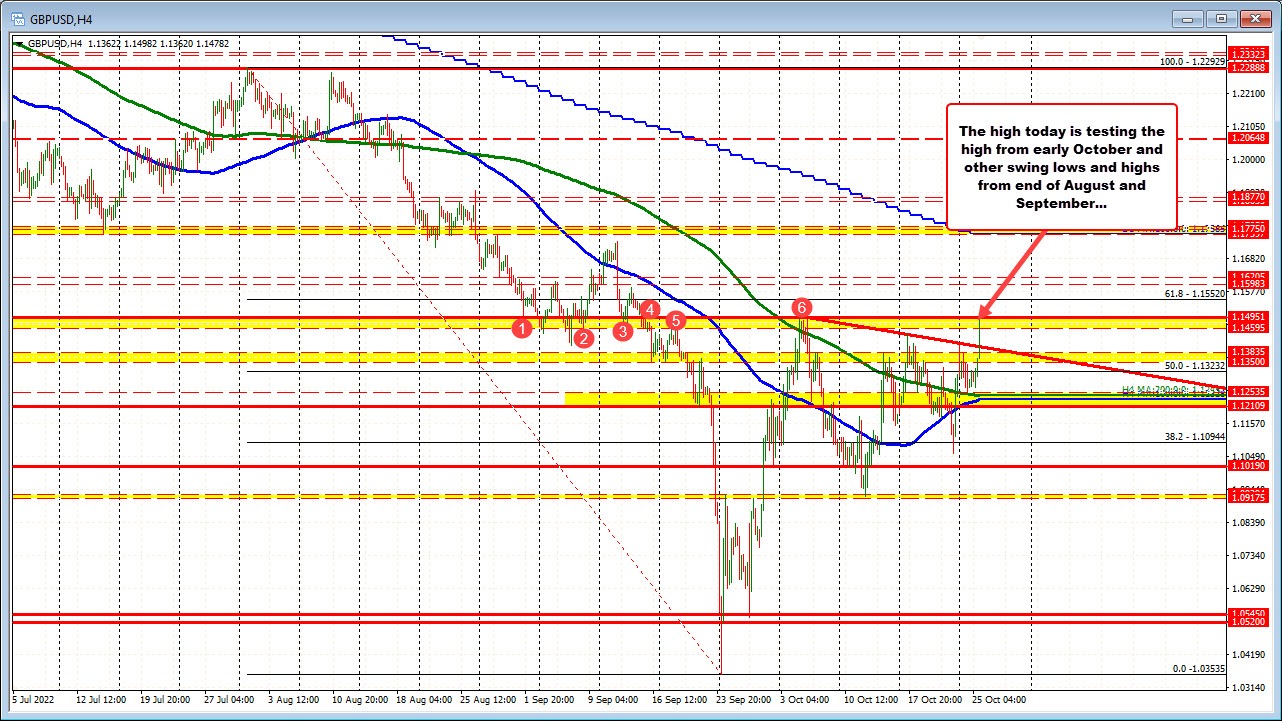Click the 1.13500 price level tag
This screenshot has width=1282, height=721.
[1248, 362]
